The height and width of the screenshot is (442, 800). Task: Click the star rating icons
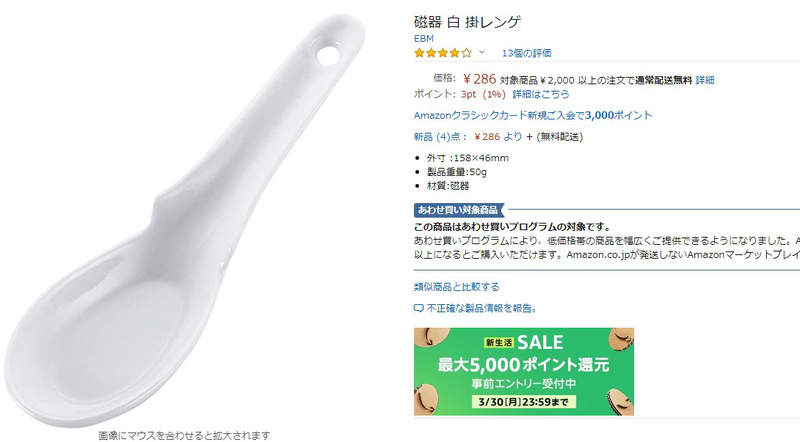tap(442, 53)
